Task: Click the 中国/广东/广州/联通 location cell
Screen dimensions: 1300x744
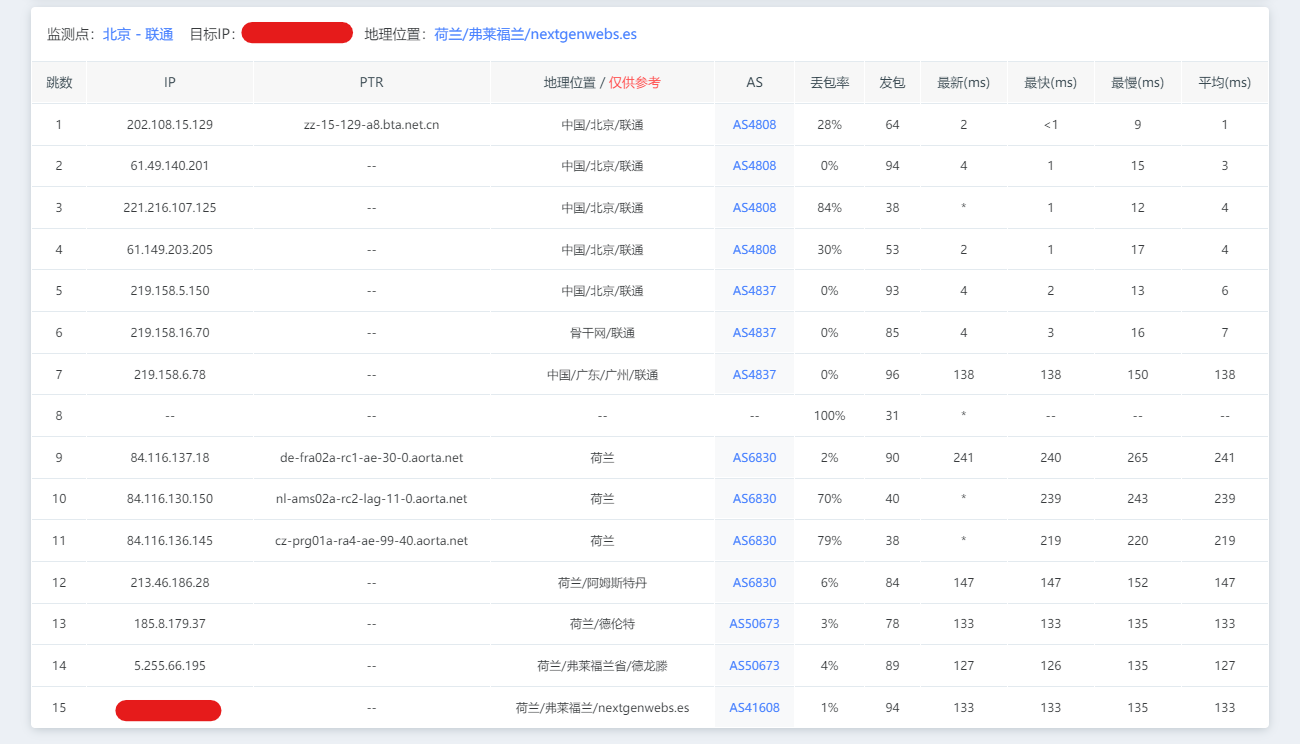Action: coord(602,375)
